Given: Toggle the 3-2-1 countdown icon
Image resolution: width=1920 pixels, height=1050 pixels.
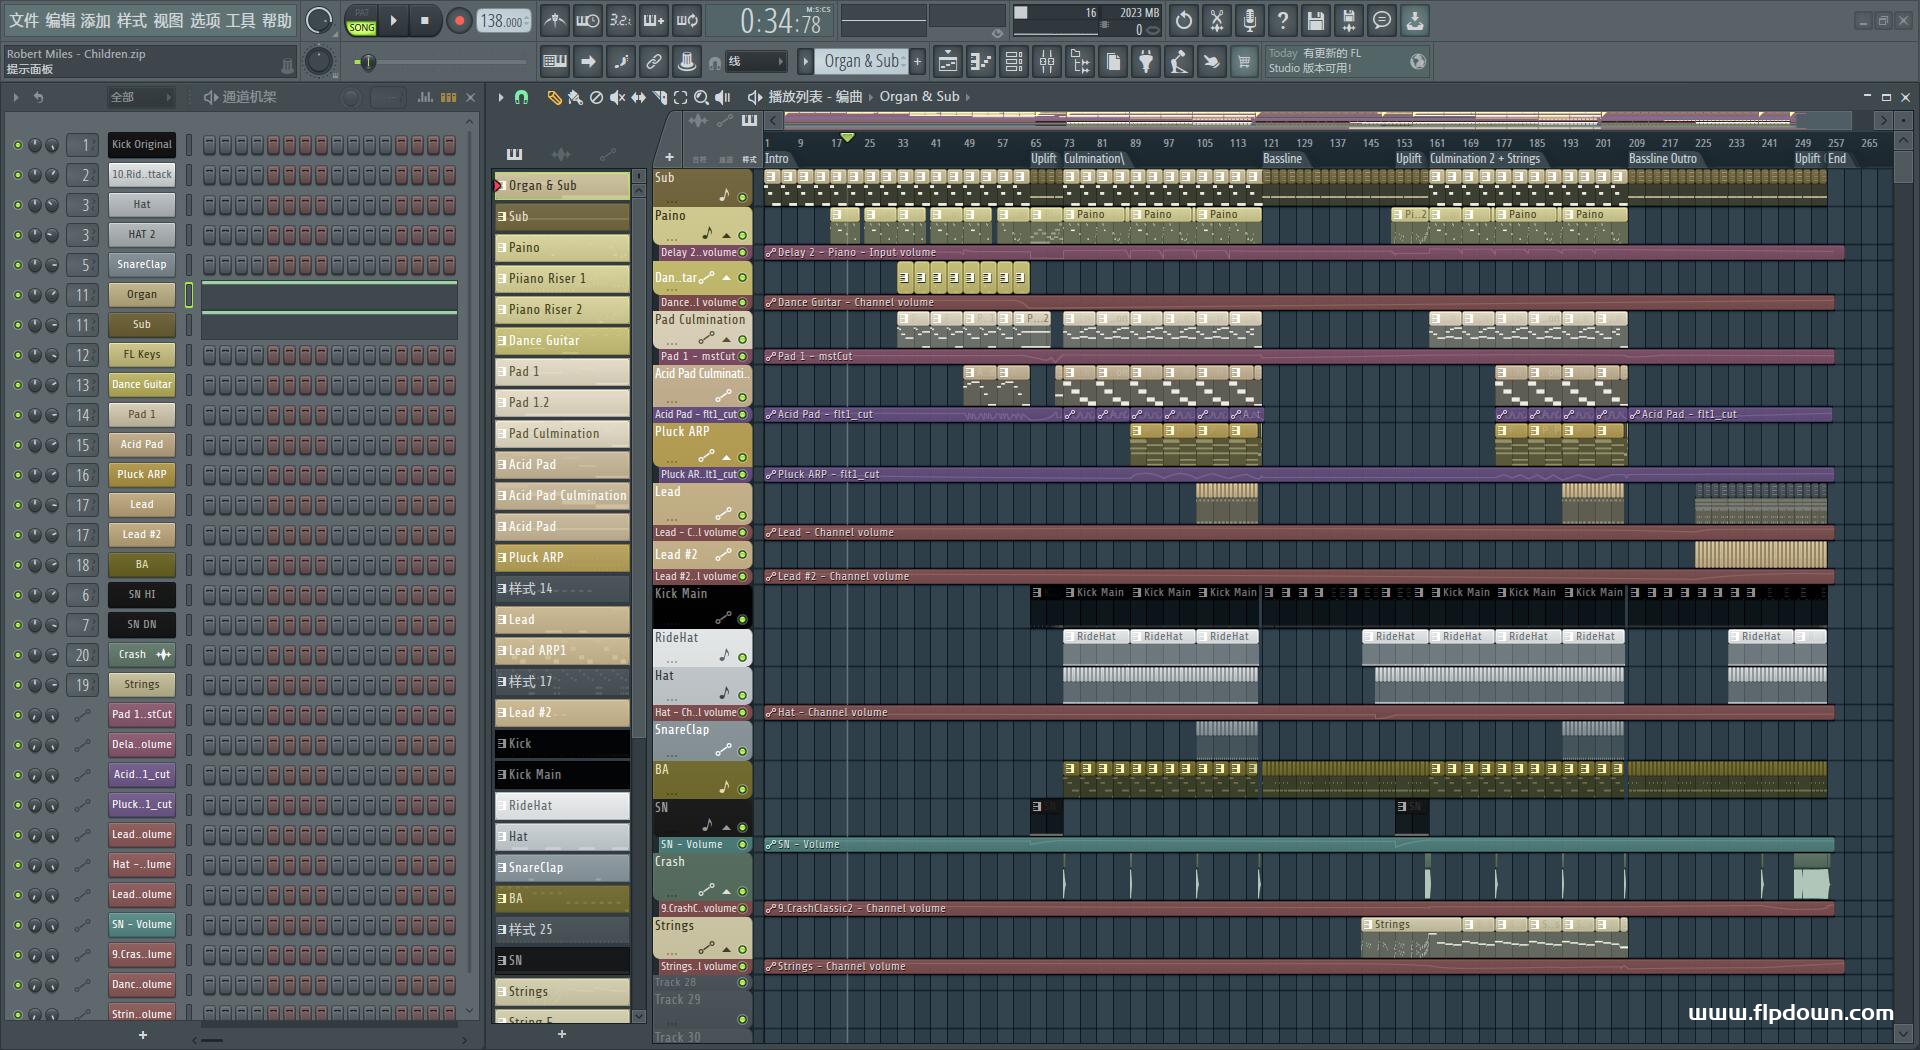Looking at the screenshot, I should [620, 20].
